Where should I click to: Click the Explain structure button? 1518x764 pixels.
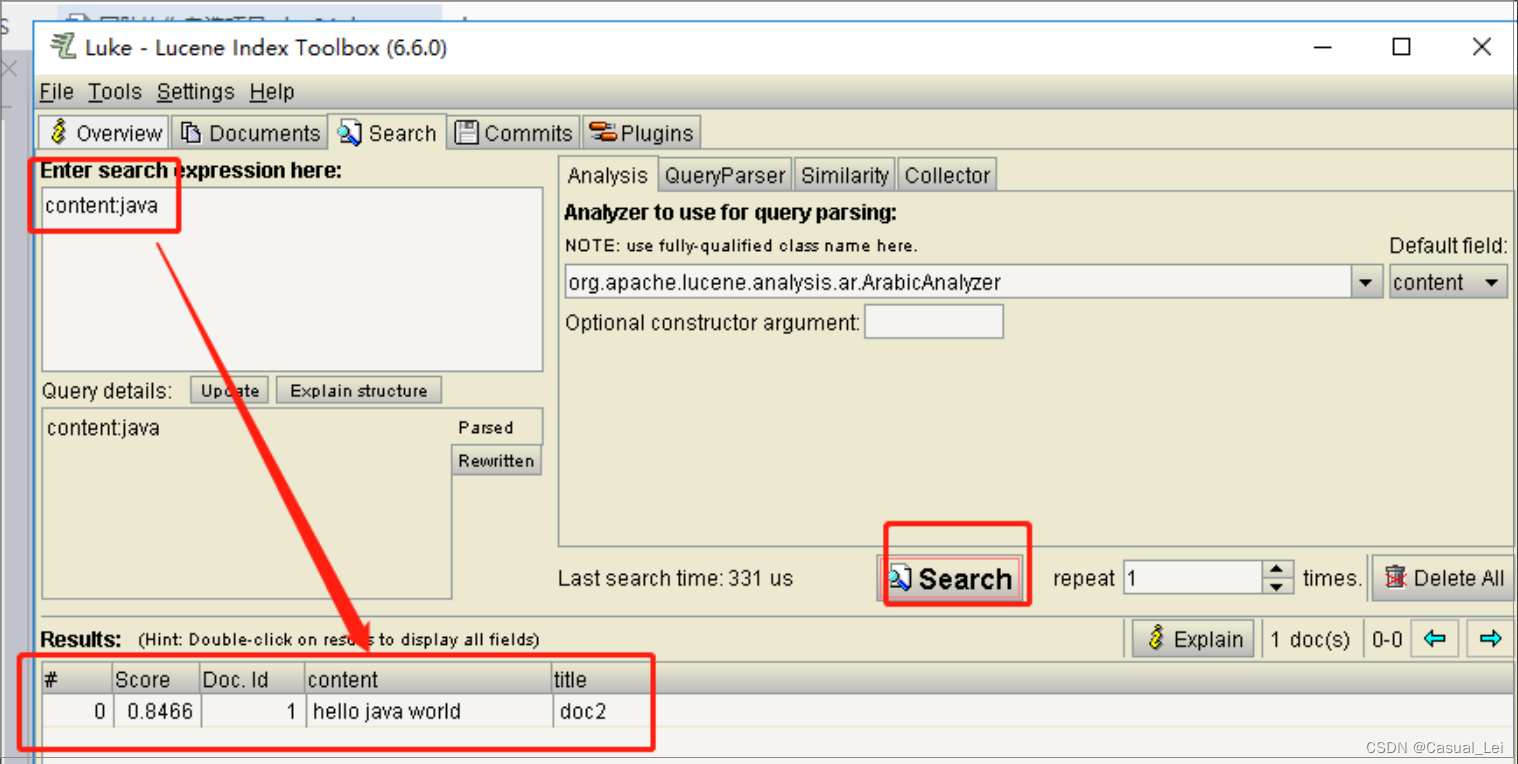point(358,390)
